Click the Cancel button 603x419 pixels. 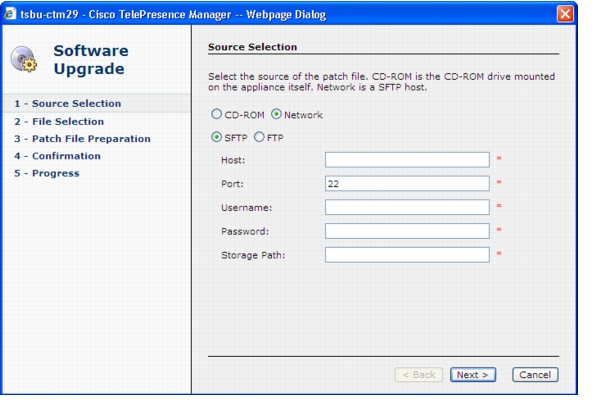[x=535, y=375]
